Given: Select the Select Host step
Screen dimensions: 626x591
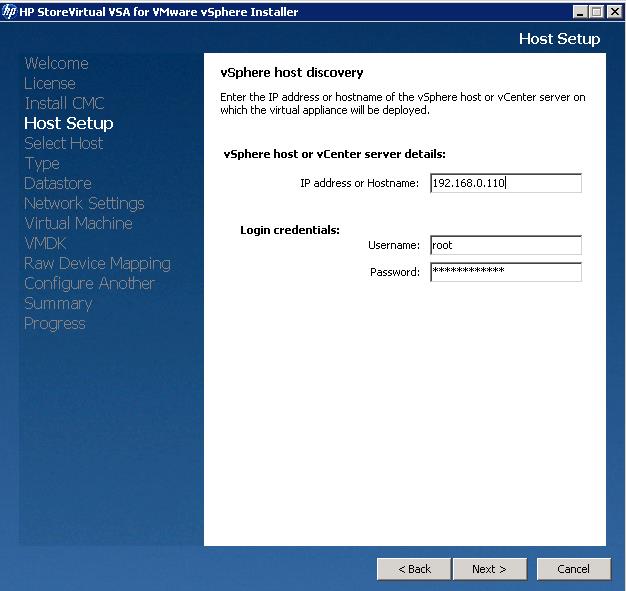Looking at the screenshot, I should [63, 143].
